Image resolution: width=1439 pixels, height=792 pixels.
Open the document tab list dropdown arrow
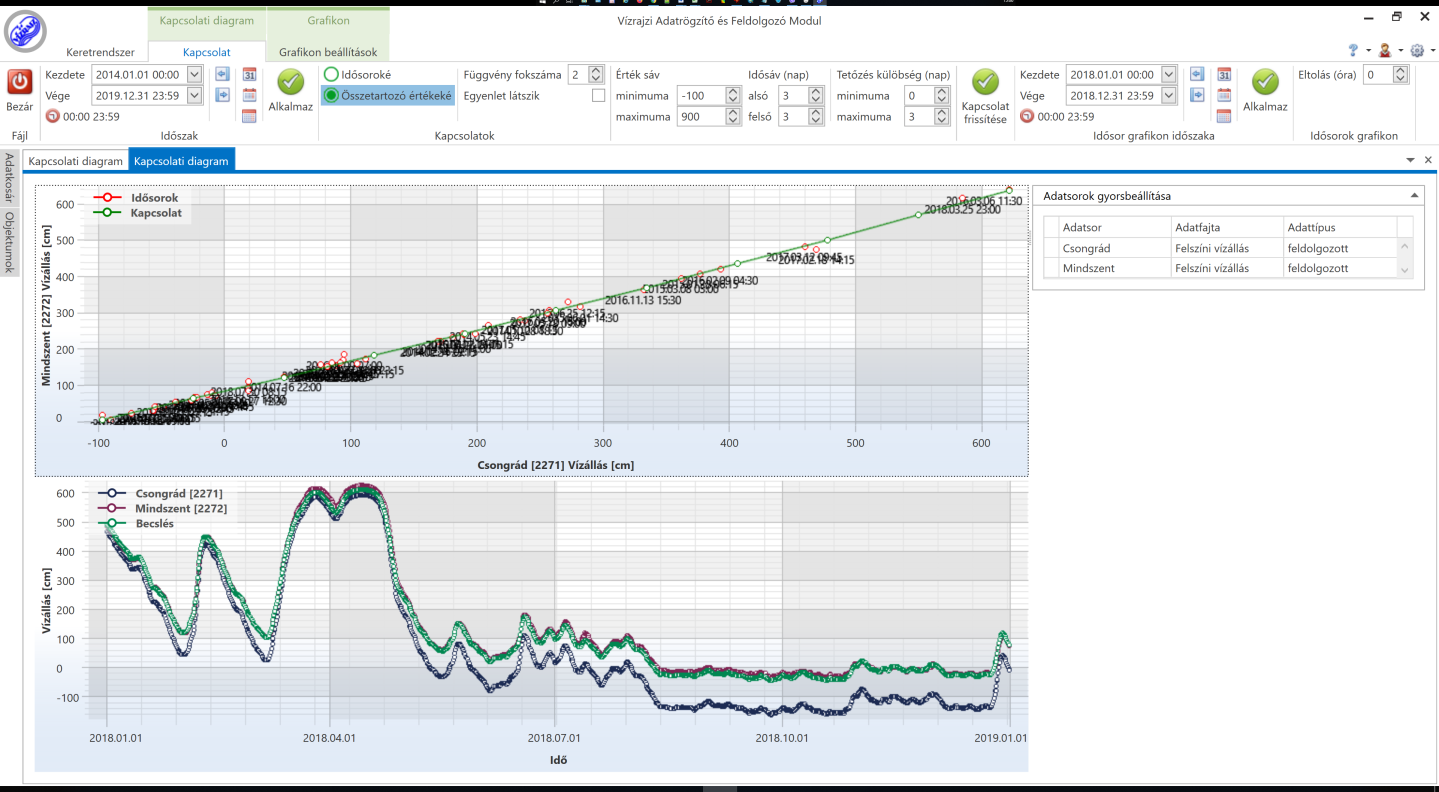pyautogui.click(x=1410, y=160)
